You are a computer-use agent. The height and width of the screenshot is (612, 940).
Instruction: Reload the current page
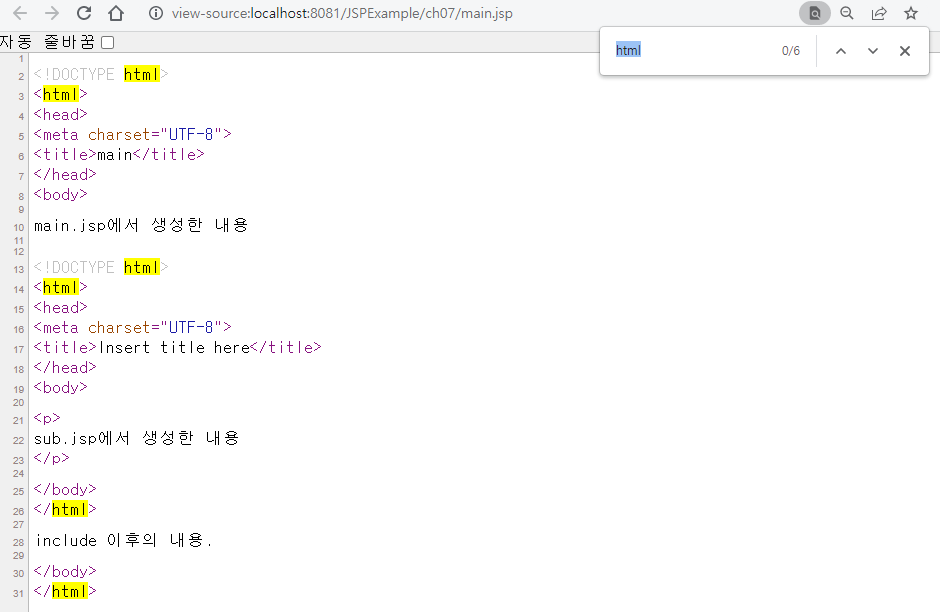[84, 13]
